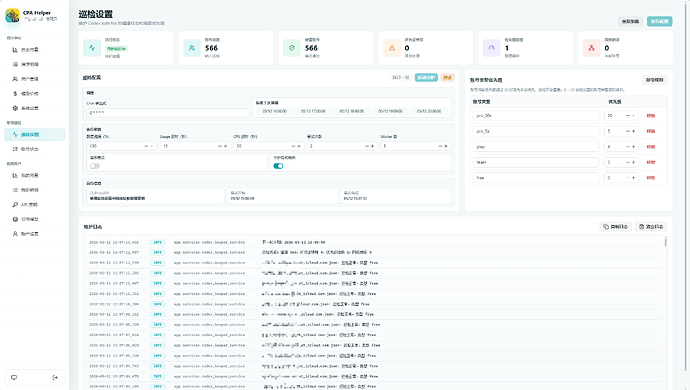Increase the CPA 超时 value with its plus
The image size is (690, 390).
299,146
